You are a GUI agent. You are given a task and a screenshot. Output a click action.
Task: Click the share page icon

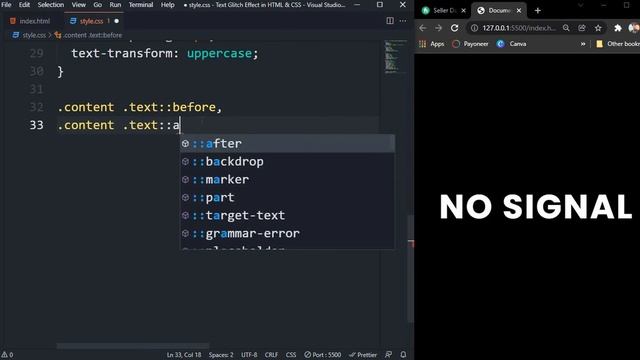click(x=582, y=28)
